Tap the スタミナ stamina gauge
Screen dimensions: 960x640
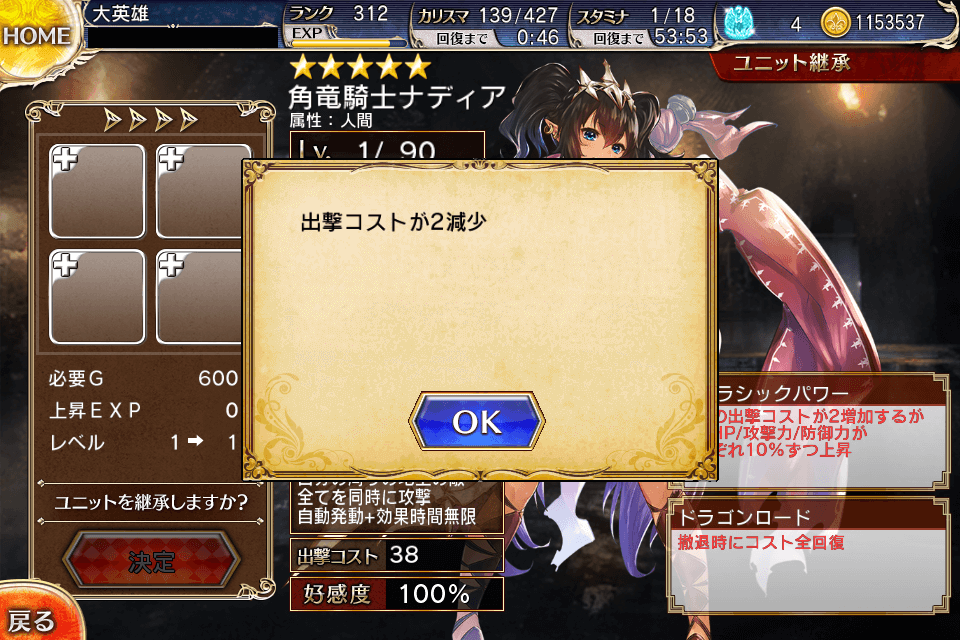(640, 26)
